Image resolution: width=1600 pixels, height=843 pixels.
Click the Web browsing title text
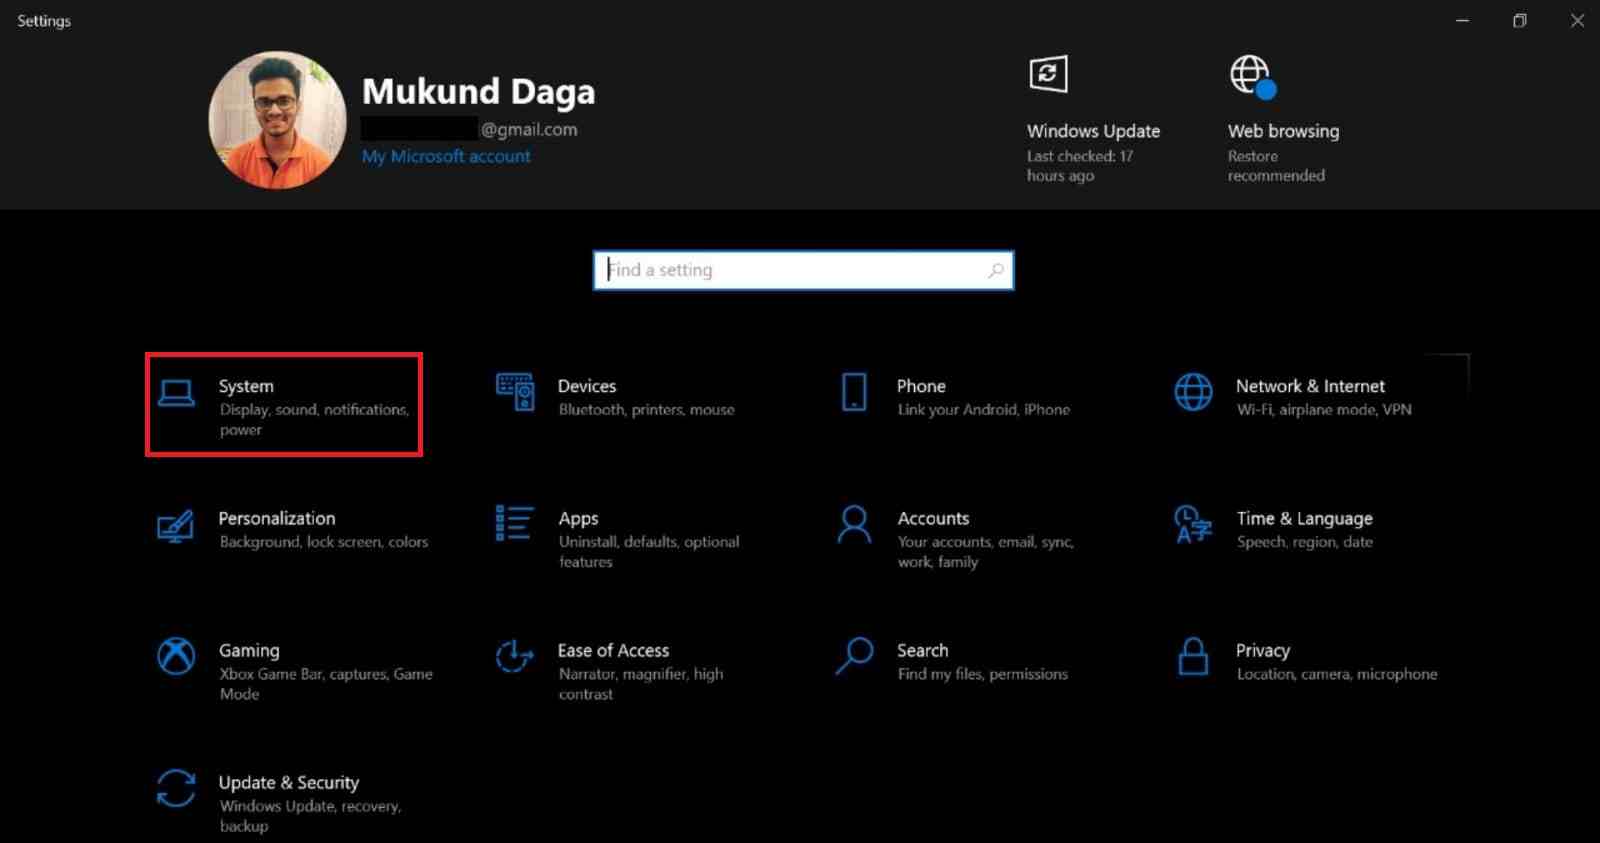[x=1283, y=131]
